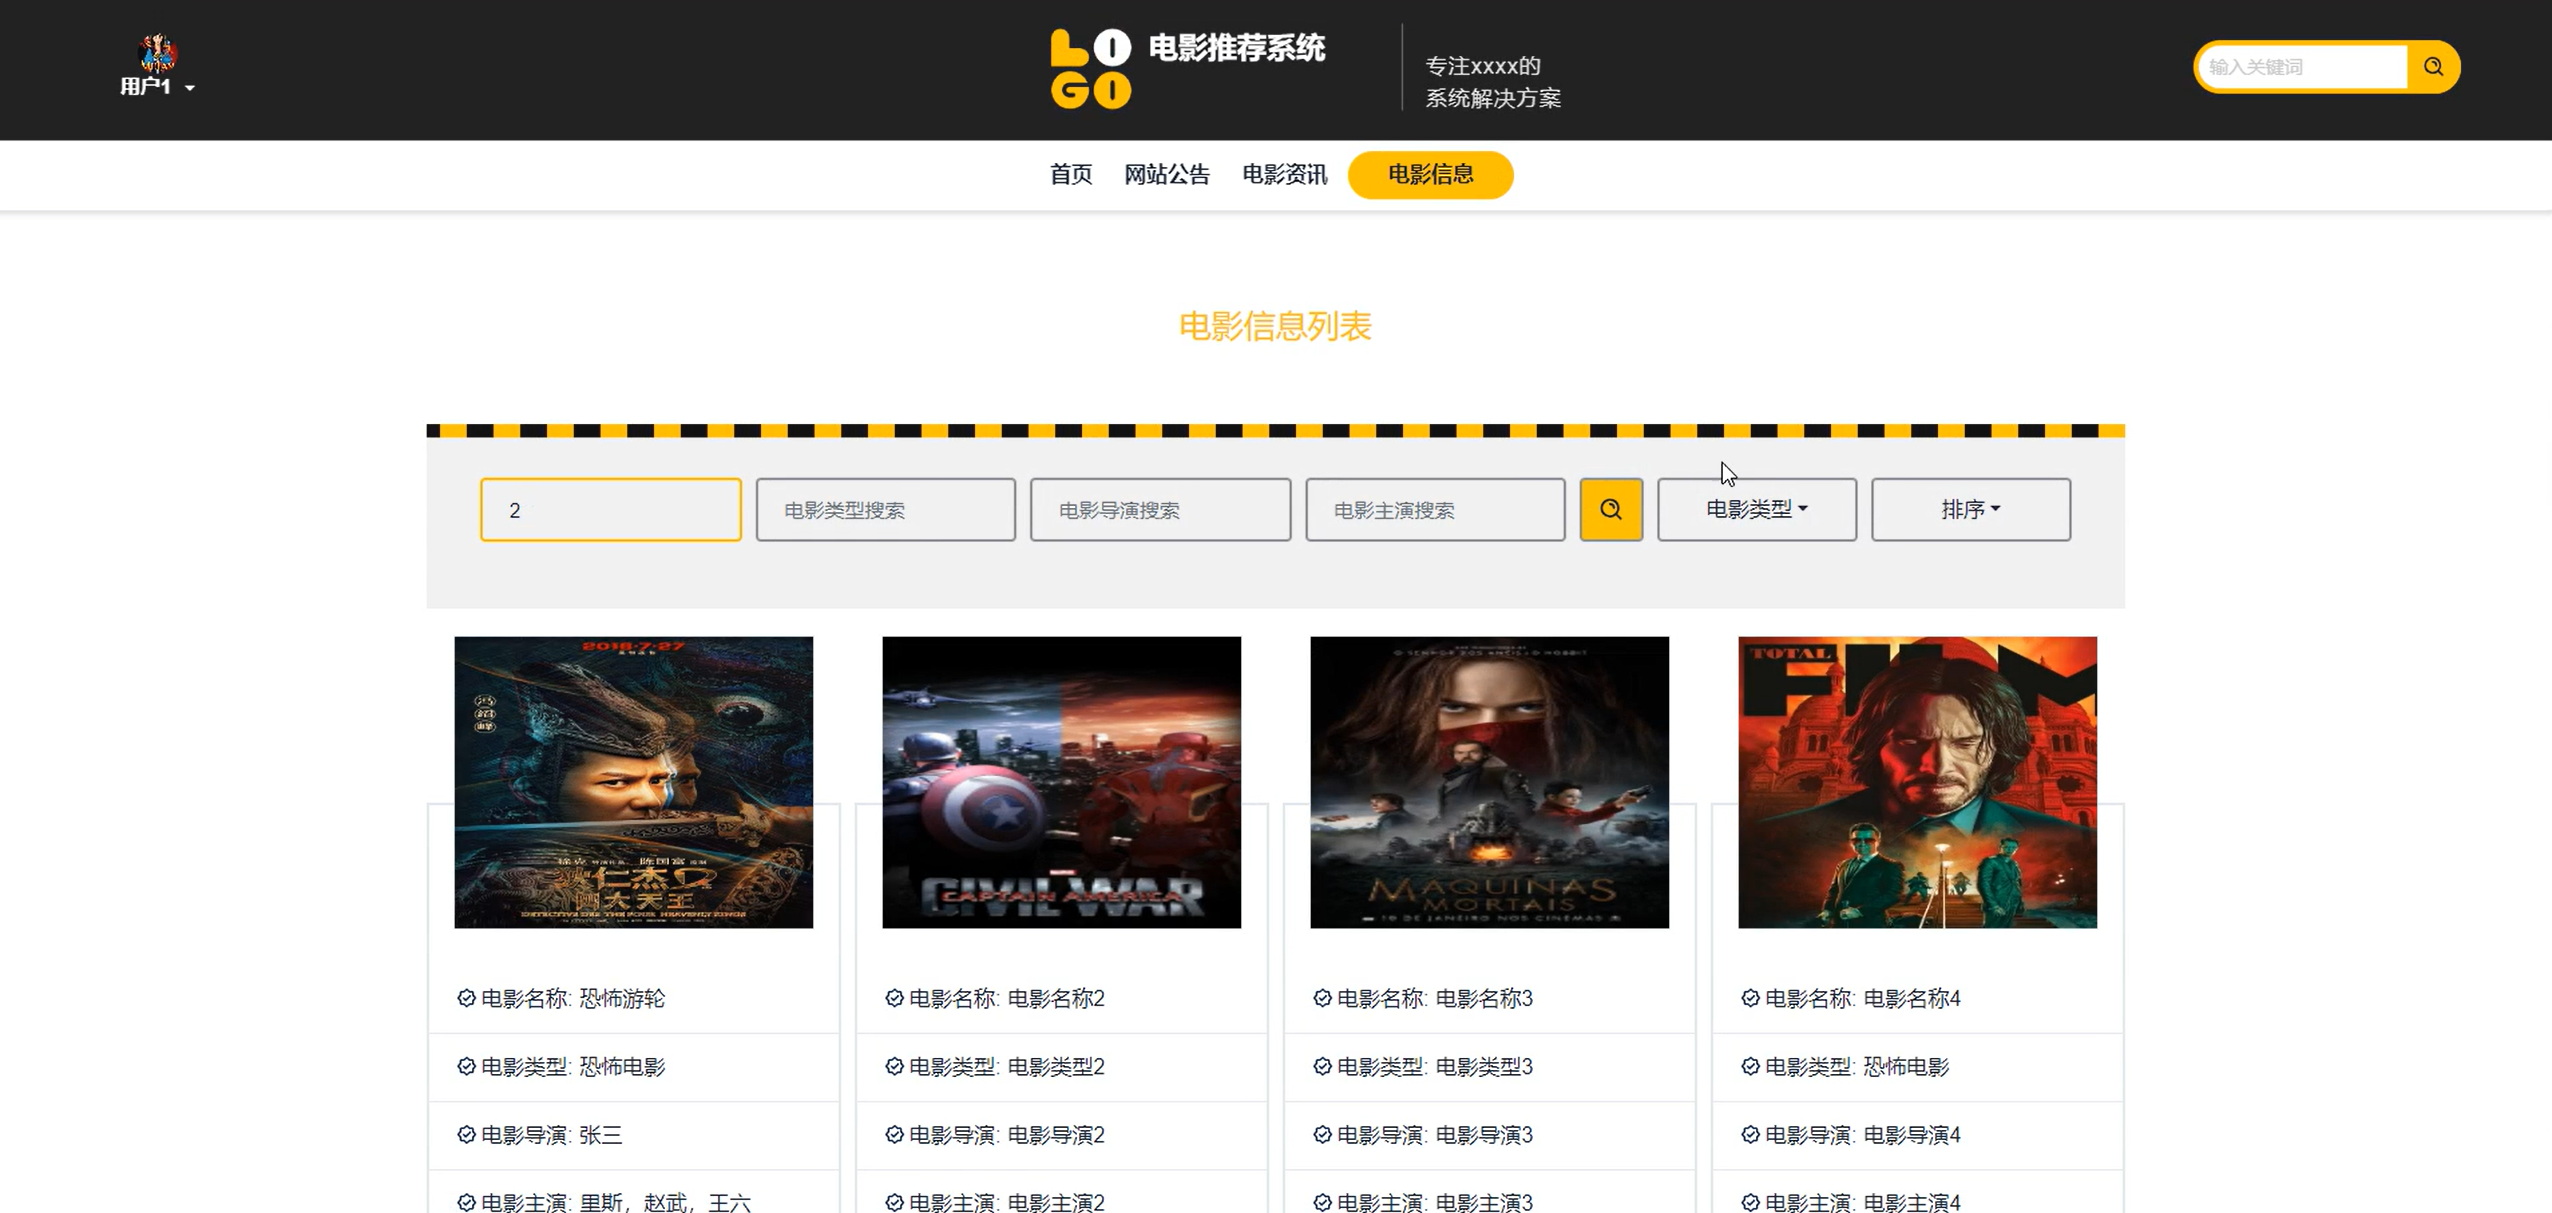The image size is (2552, 1213).
Task: Click check icon beside 电影名称: 恐怖游轮
Action: pyautogui.click(x=466, y=998)
